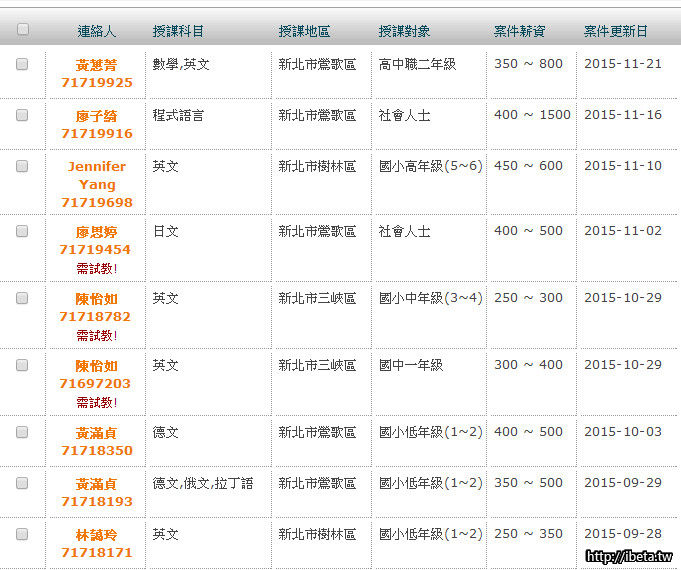681x570 pixels.
Task: Sort the table by 案件更新日
Action: [615, 31]
